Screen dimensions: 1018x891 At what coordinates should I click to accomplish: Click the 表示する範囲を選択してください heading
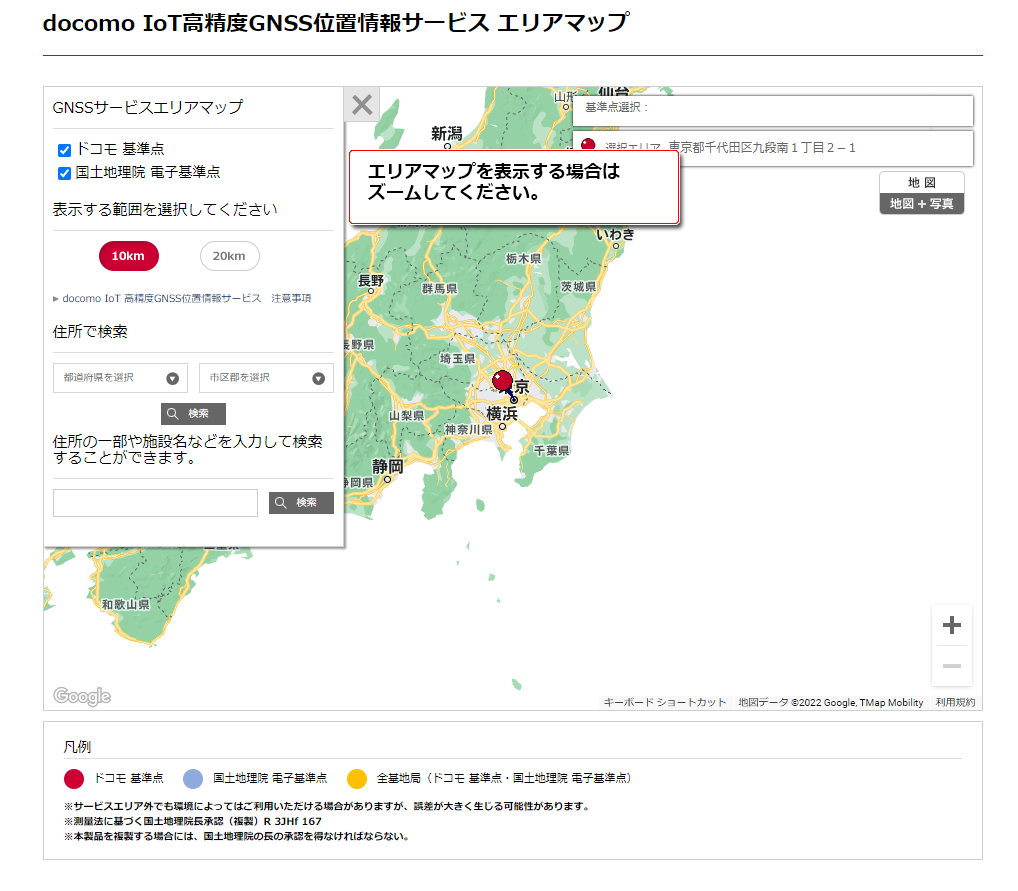[165, 210]
